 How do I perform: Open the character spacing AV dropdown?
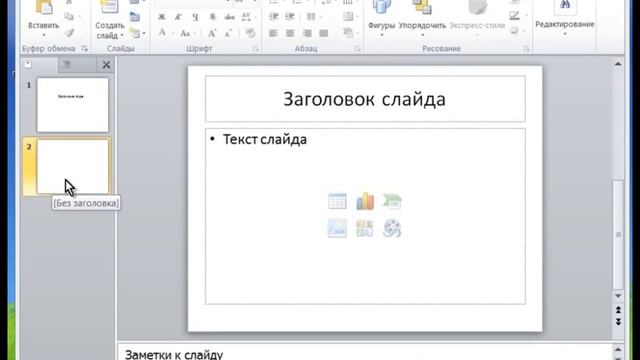click(248, 17)
